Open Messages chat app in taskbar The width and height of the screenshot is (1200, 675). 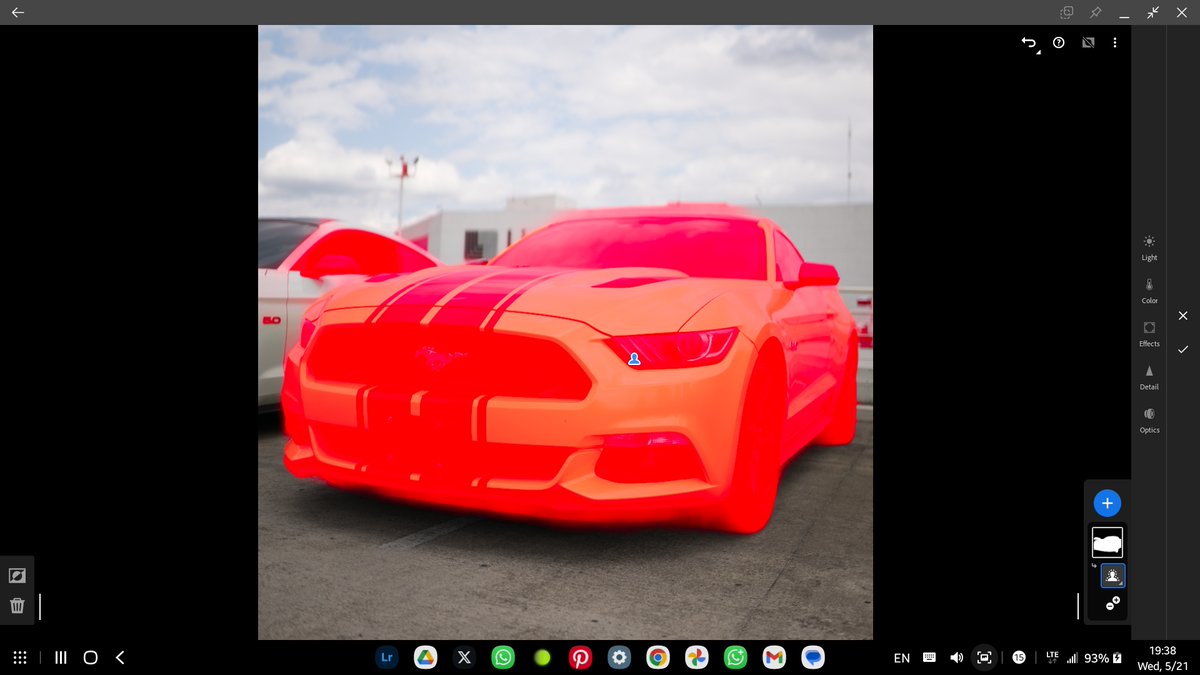click(813, 658)
